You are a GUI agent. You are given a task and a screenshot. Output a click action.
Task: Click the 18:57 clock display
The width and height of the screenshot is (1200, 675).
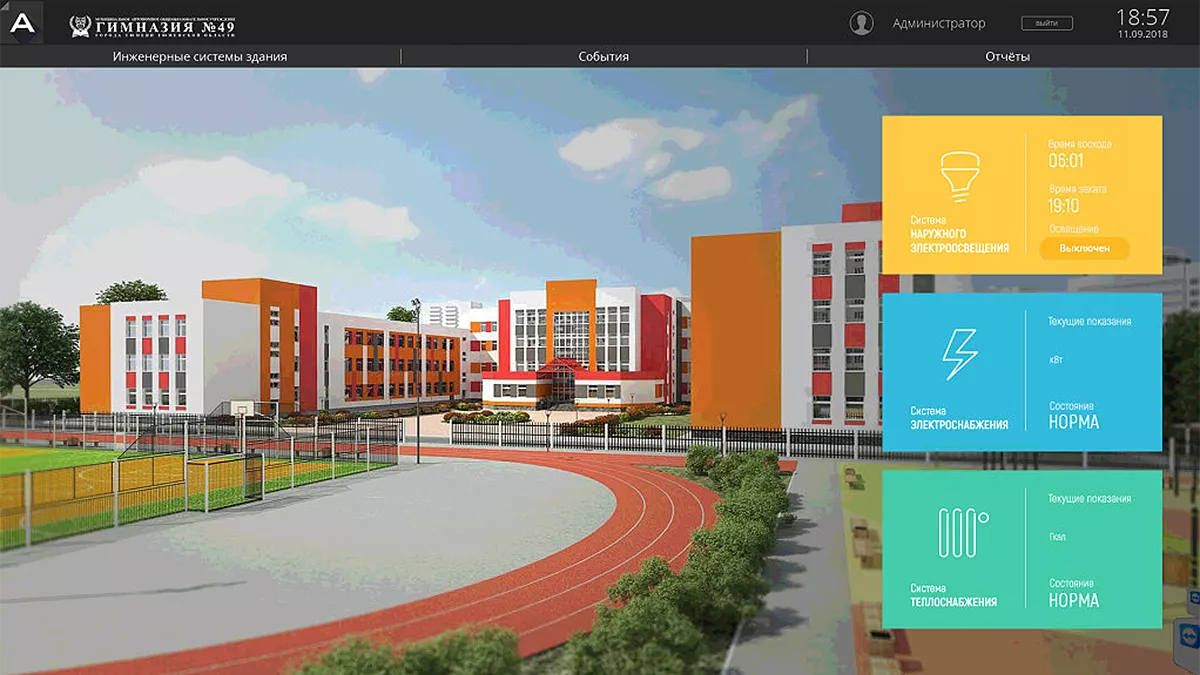(1142, 18)
